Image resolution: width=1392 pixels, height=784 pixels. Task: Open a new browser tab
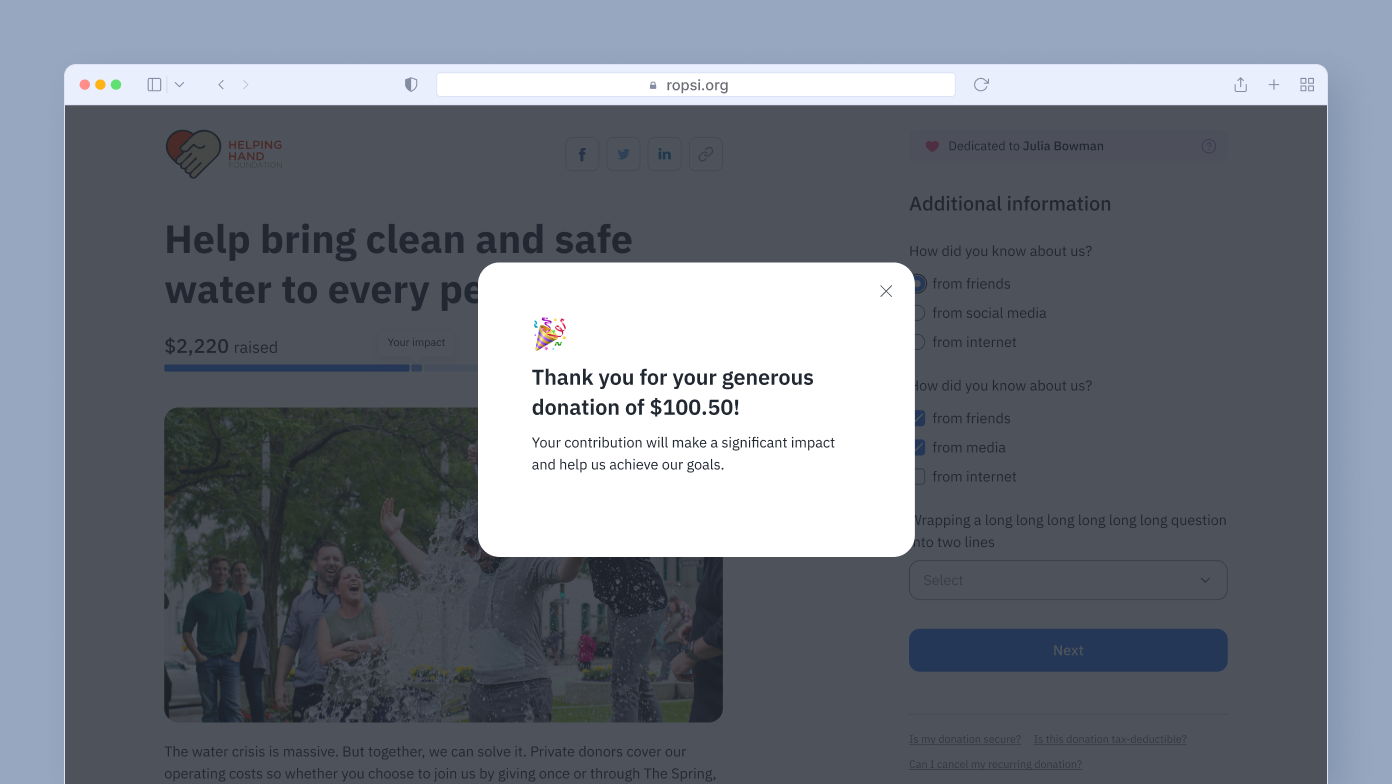(1274, 85)
